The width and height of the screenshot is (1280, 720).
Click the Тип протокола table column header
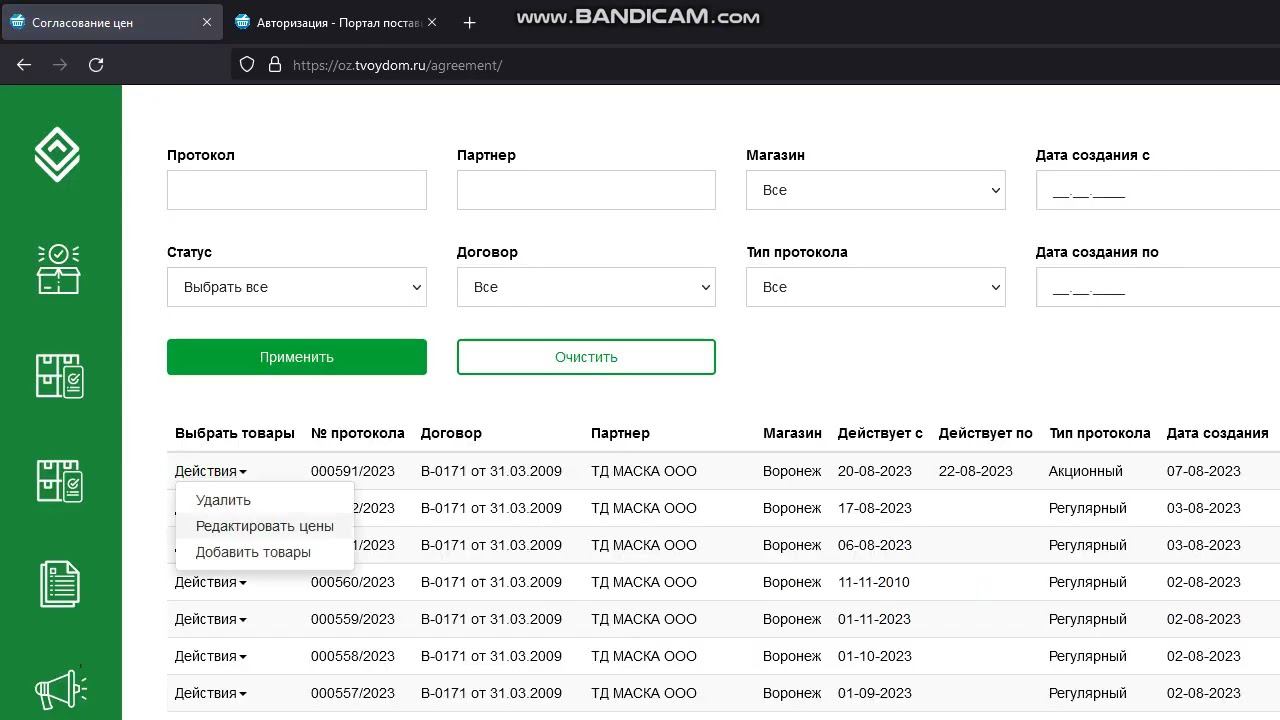(x=1100, y=433)
